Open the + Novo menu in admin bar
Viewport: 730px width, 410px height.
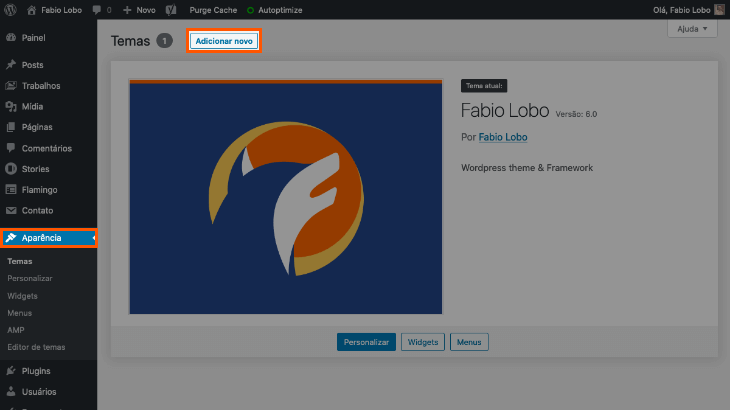click(139, 9)
